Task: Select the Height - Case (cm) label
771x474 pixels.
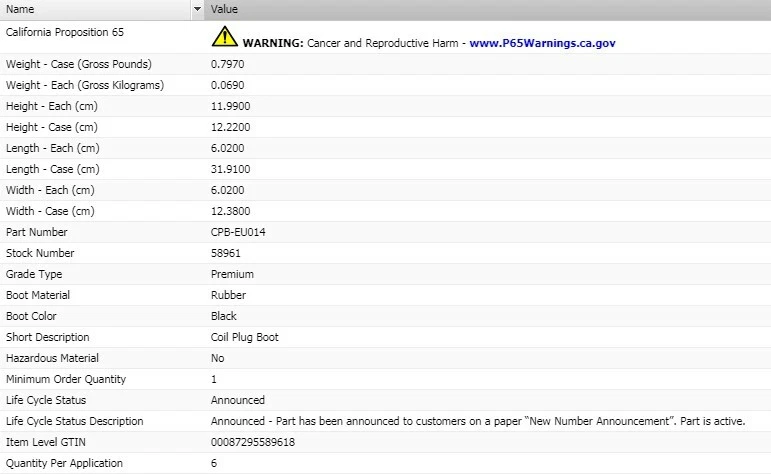Action: click(52, 128)
